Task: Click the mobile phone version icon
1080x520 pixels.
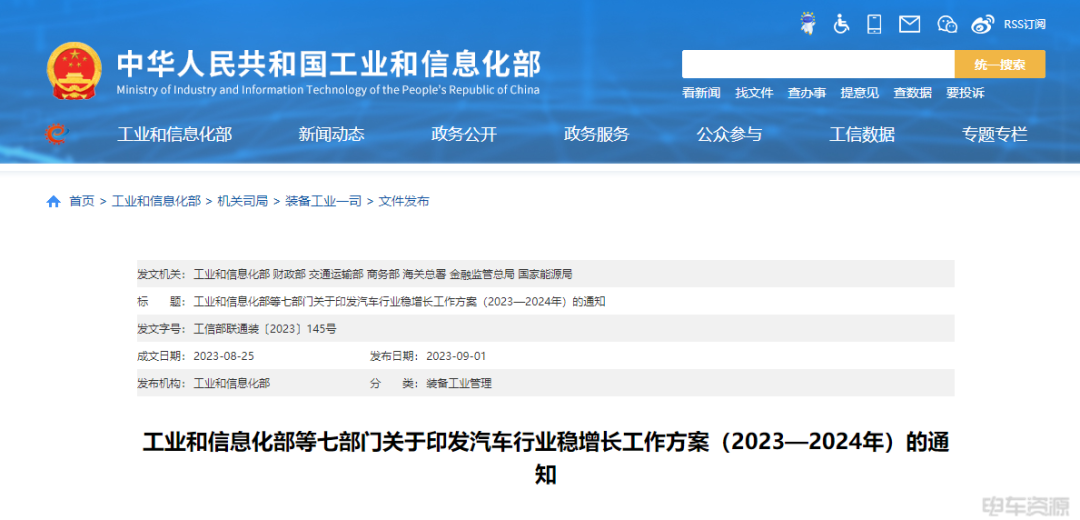Action: (x=874, y=24)
